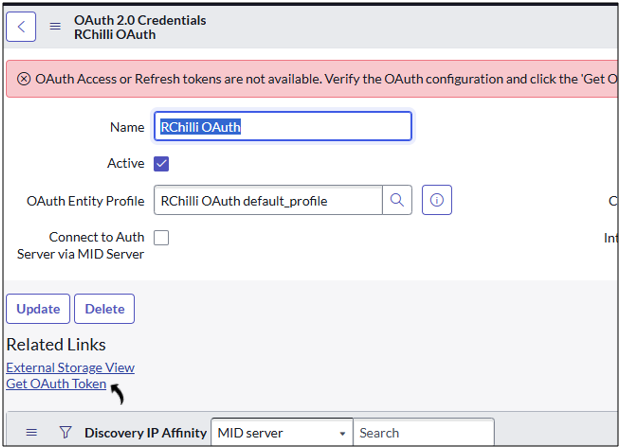This screenshot has height=448, width=619.
Task: Expand the MID server search field dropdown
Action: [342, 433]
